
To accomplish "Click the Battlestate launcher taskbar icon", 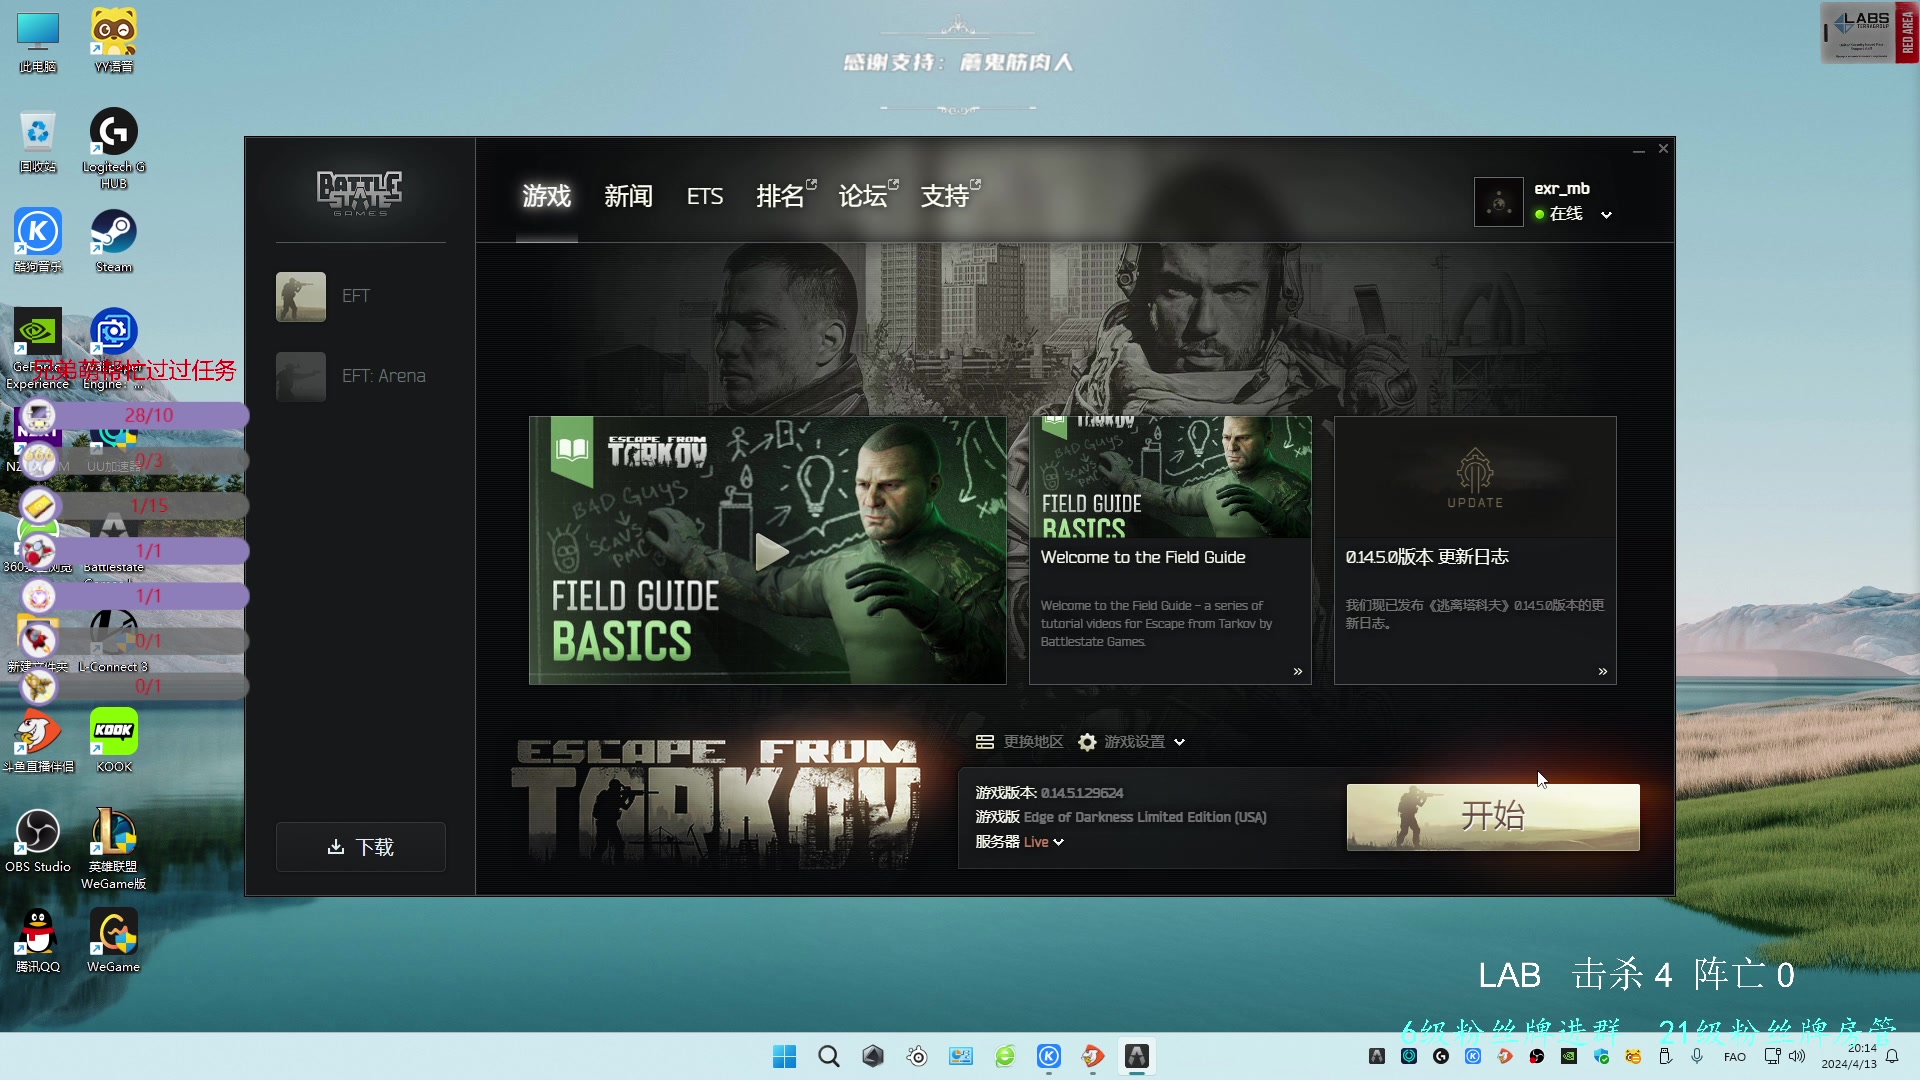I will 1137,1056.
